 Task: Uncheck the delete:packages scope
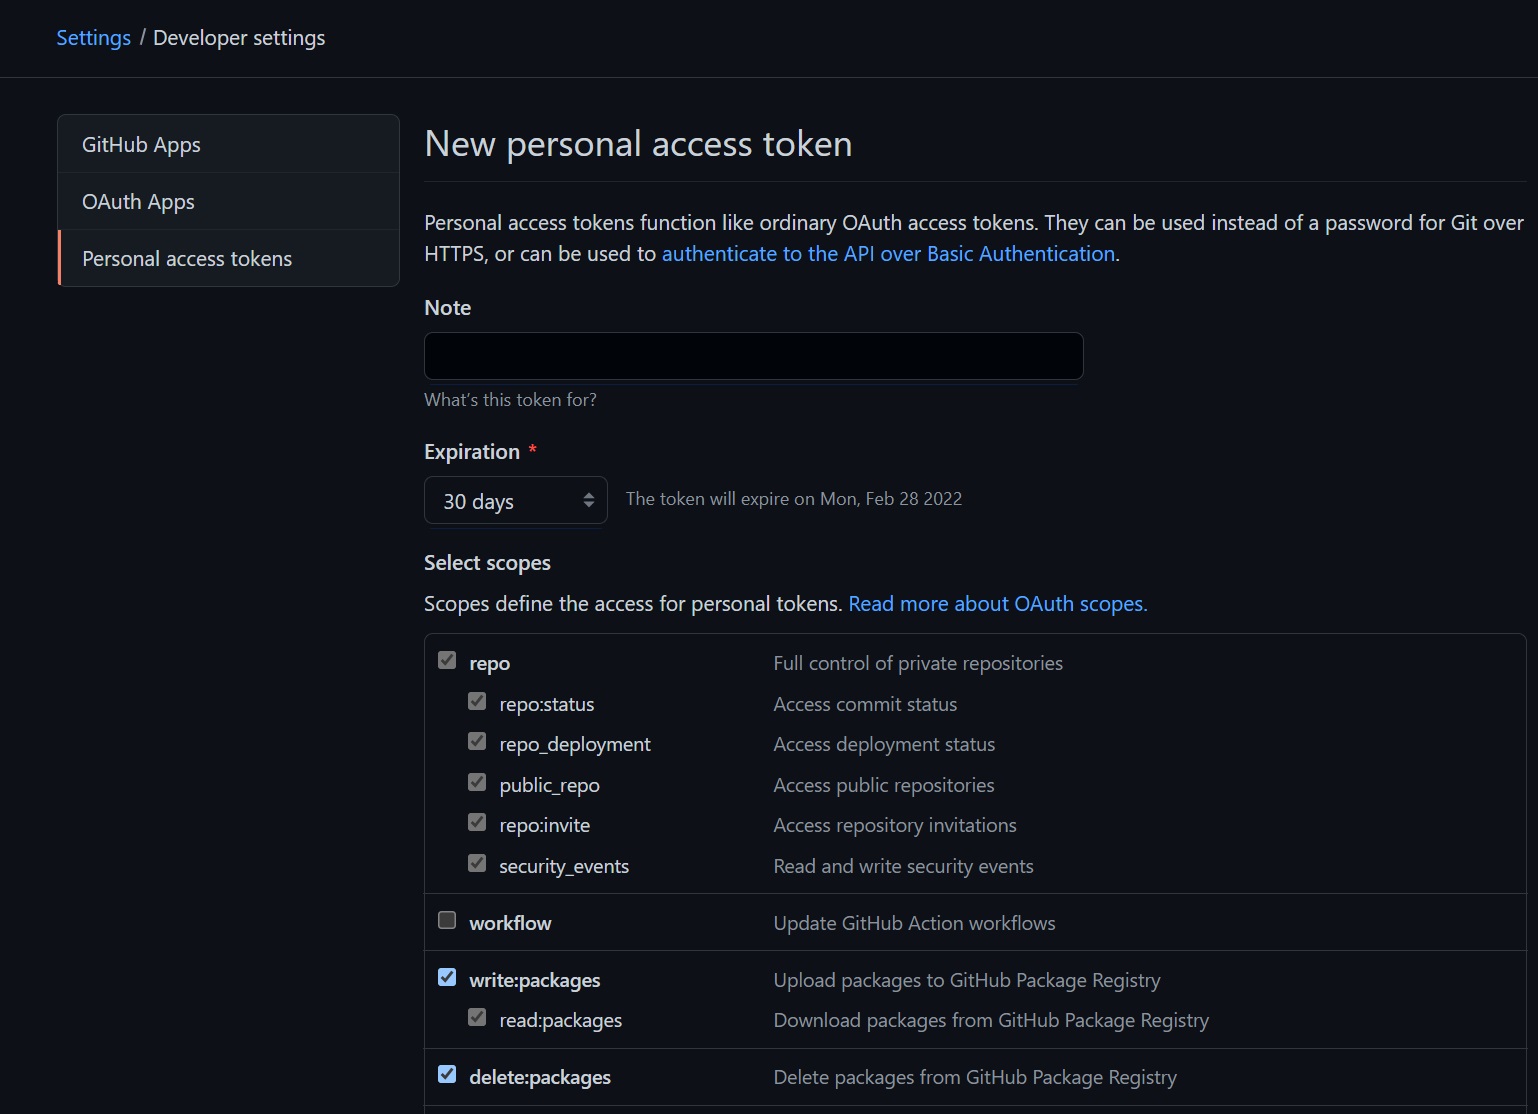[447, 1075]
